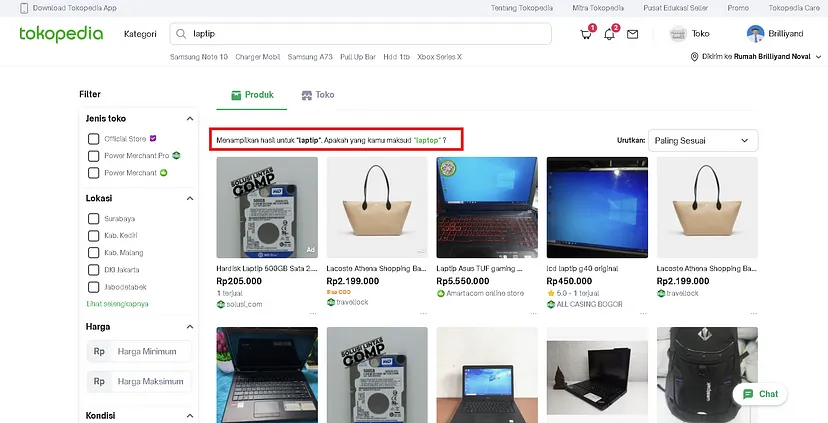Switch to the Produk tab
The height and width of the screenshot is (423, 828).
(252, 95)
